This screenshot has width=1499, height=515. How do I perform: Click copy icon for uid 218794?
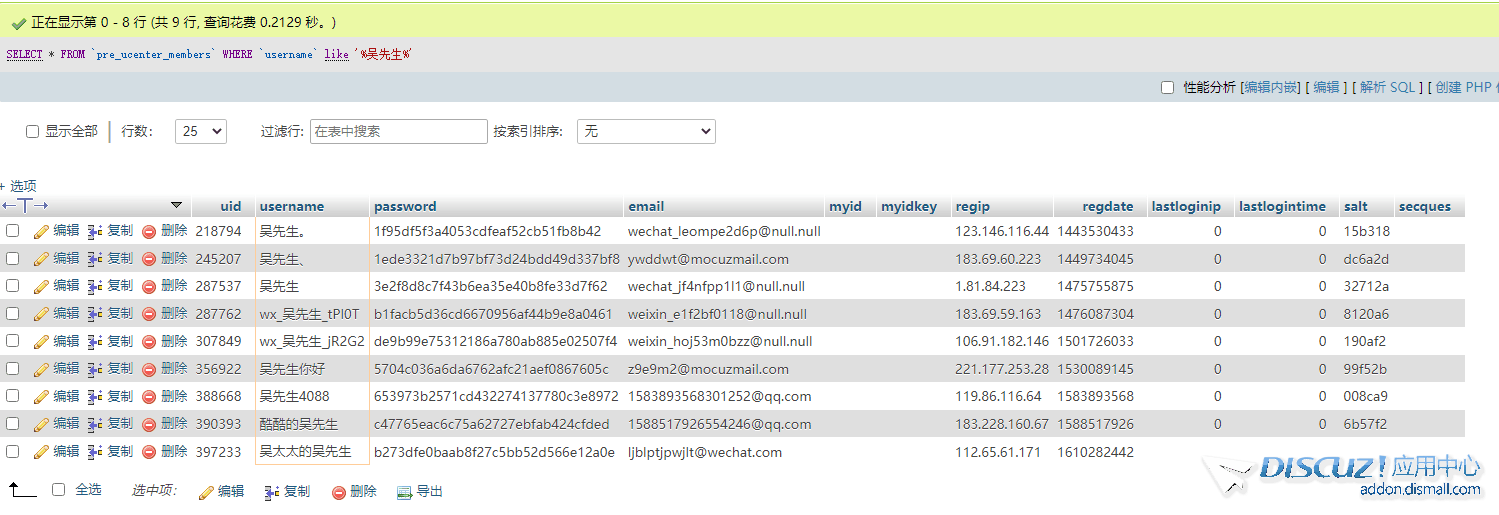pyautogui.click(x=95, y=231)
